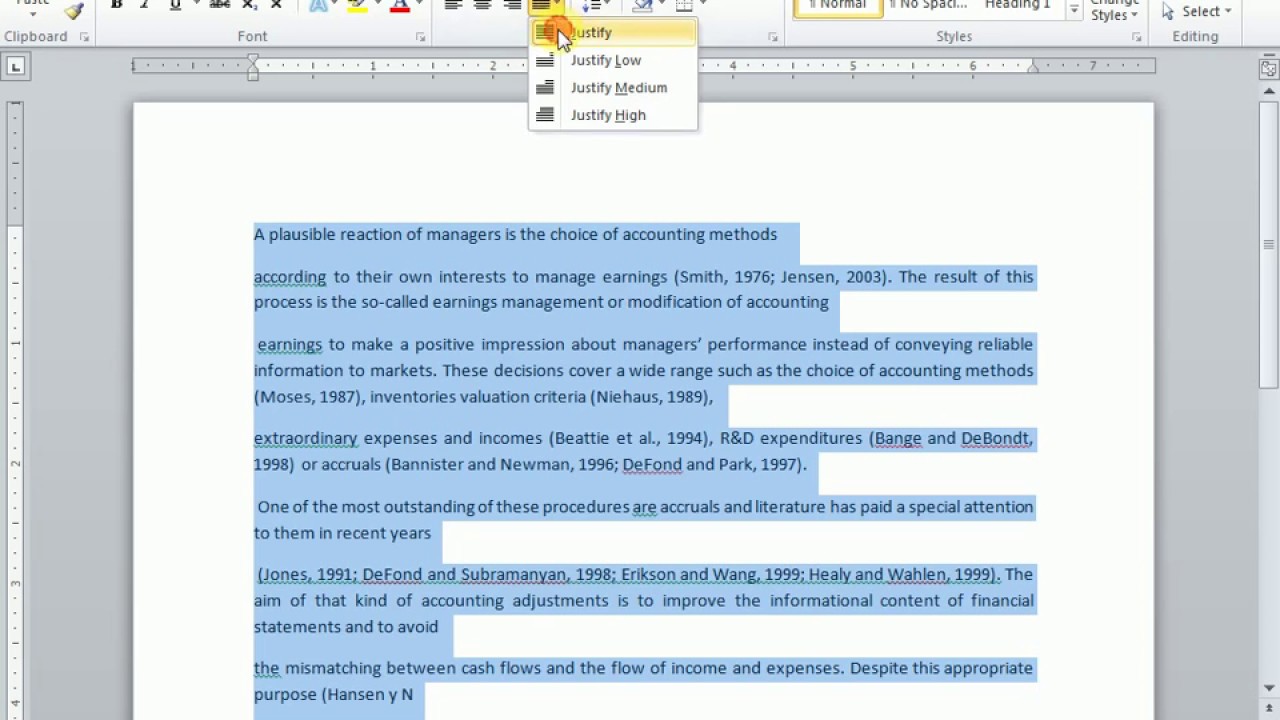
Task: Open the Text Effects icon
Action: 318,5
